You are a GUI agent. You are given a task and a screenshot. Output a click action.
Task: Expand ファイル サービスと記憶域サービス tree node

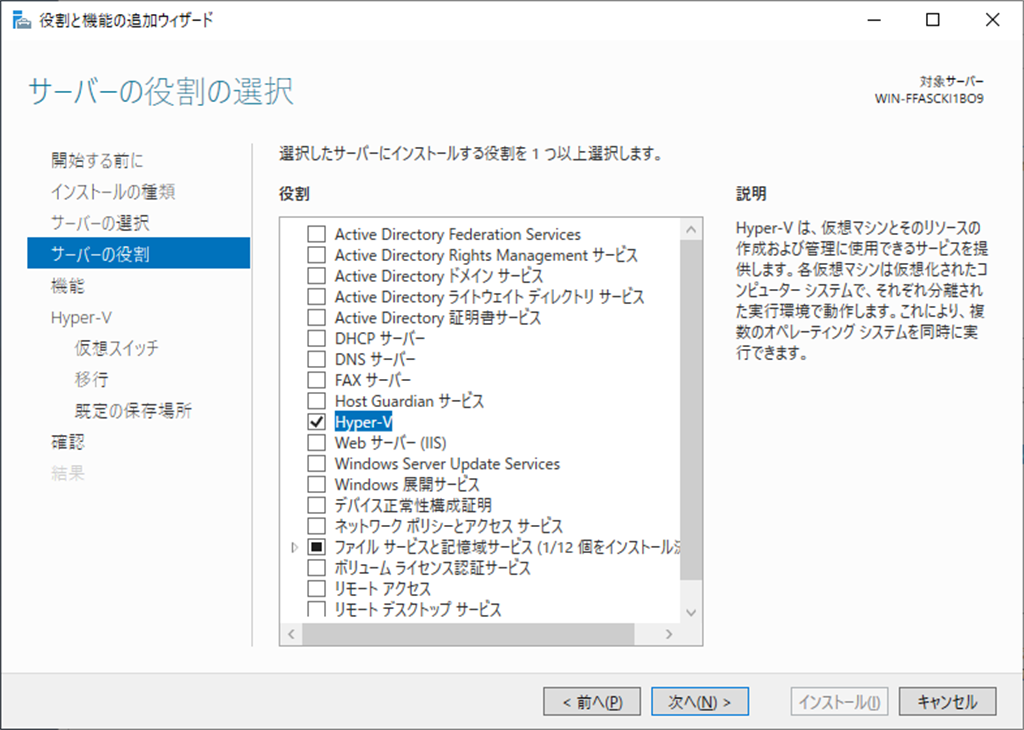click(x=294, y=548)
